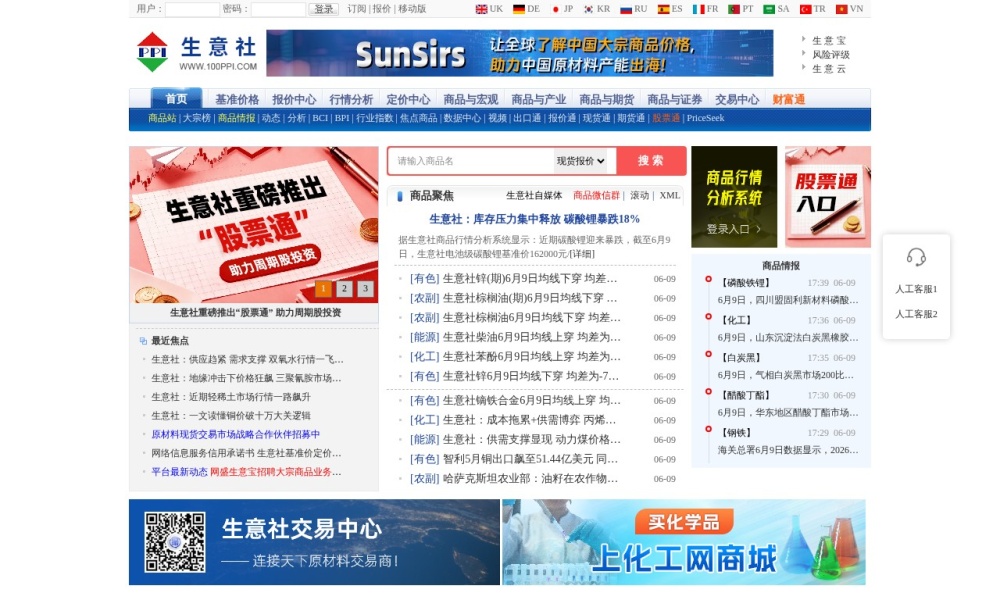
Task: Click the 用户 username input field
Action: point(192,10)
